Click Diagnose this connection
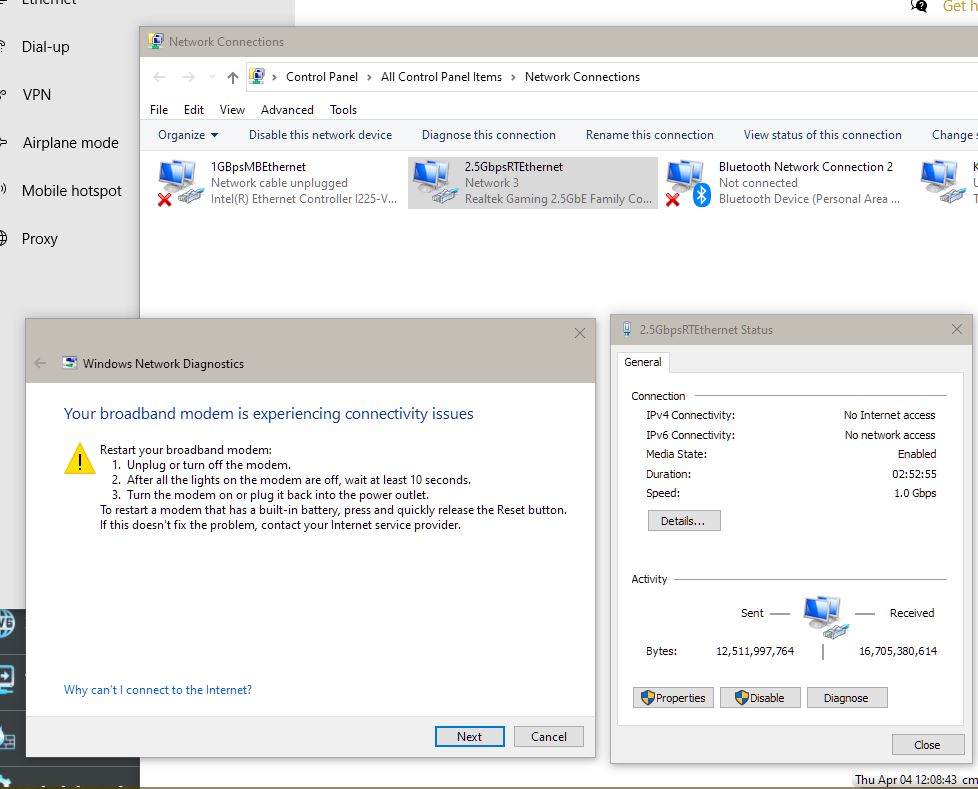978x789 pixels. [488, 135]
